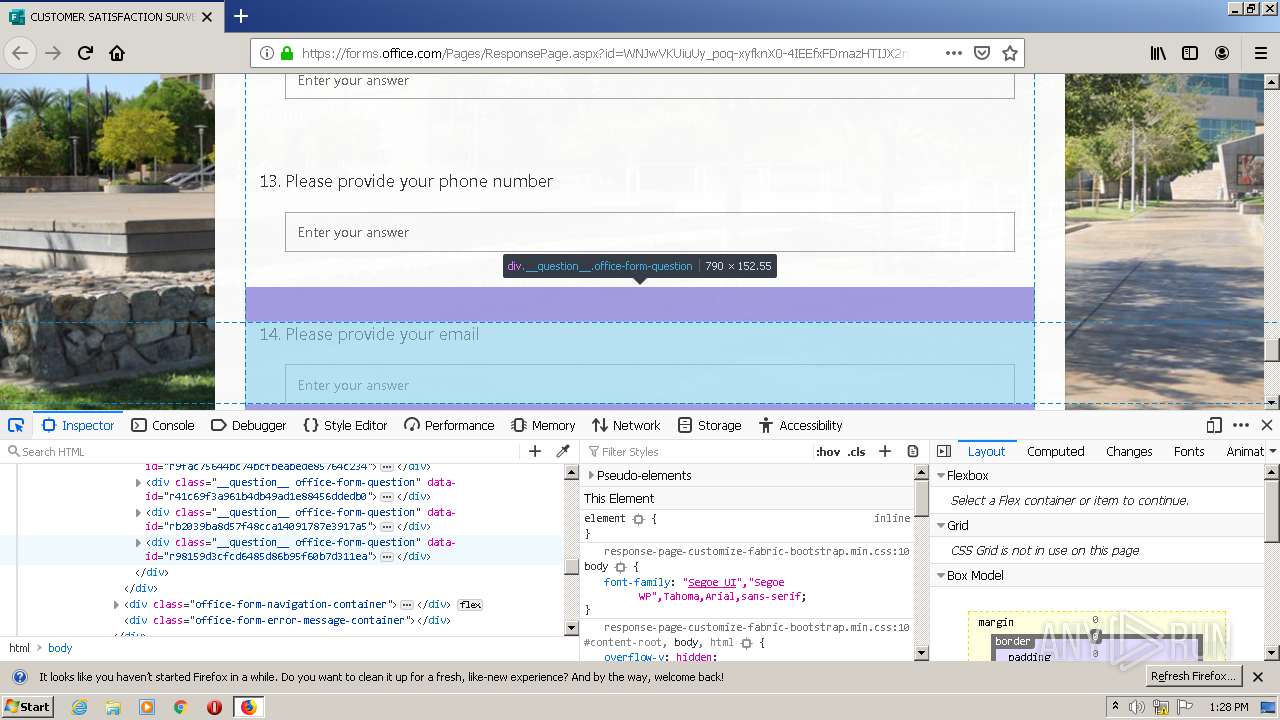Switch to Computed sidebar tab
This screenshot has width=1280, height=720.
coord(1055,451)
